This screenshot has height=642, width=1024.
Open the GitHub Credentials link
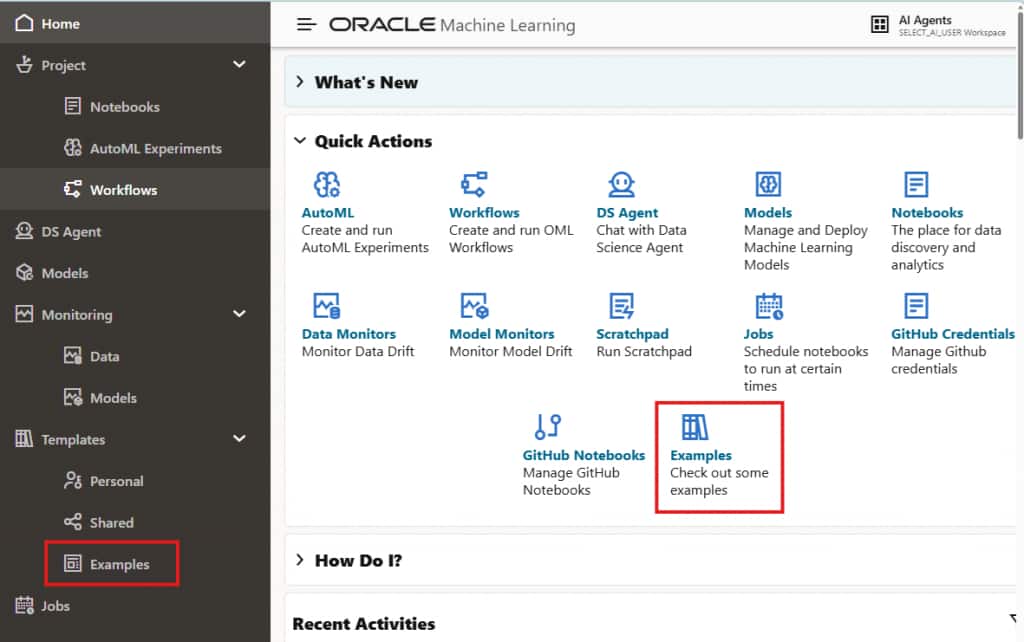[952, 334]
